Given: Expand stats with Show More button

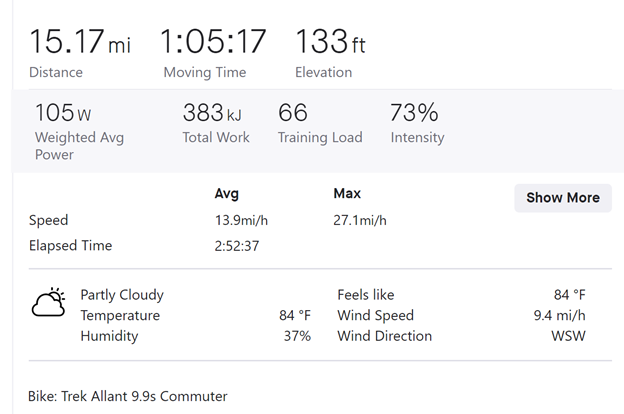Looking at the screenshot, I should click(x=562, y=197).
